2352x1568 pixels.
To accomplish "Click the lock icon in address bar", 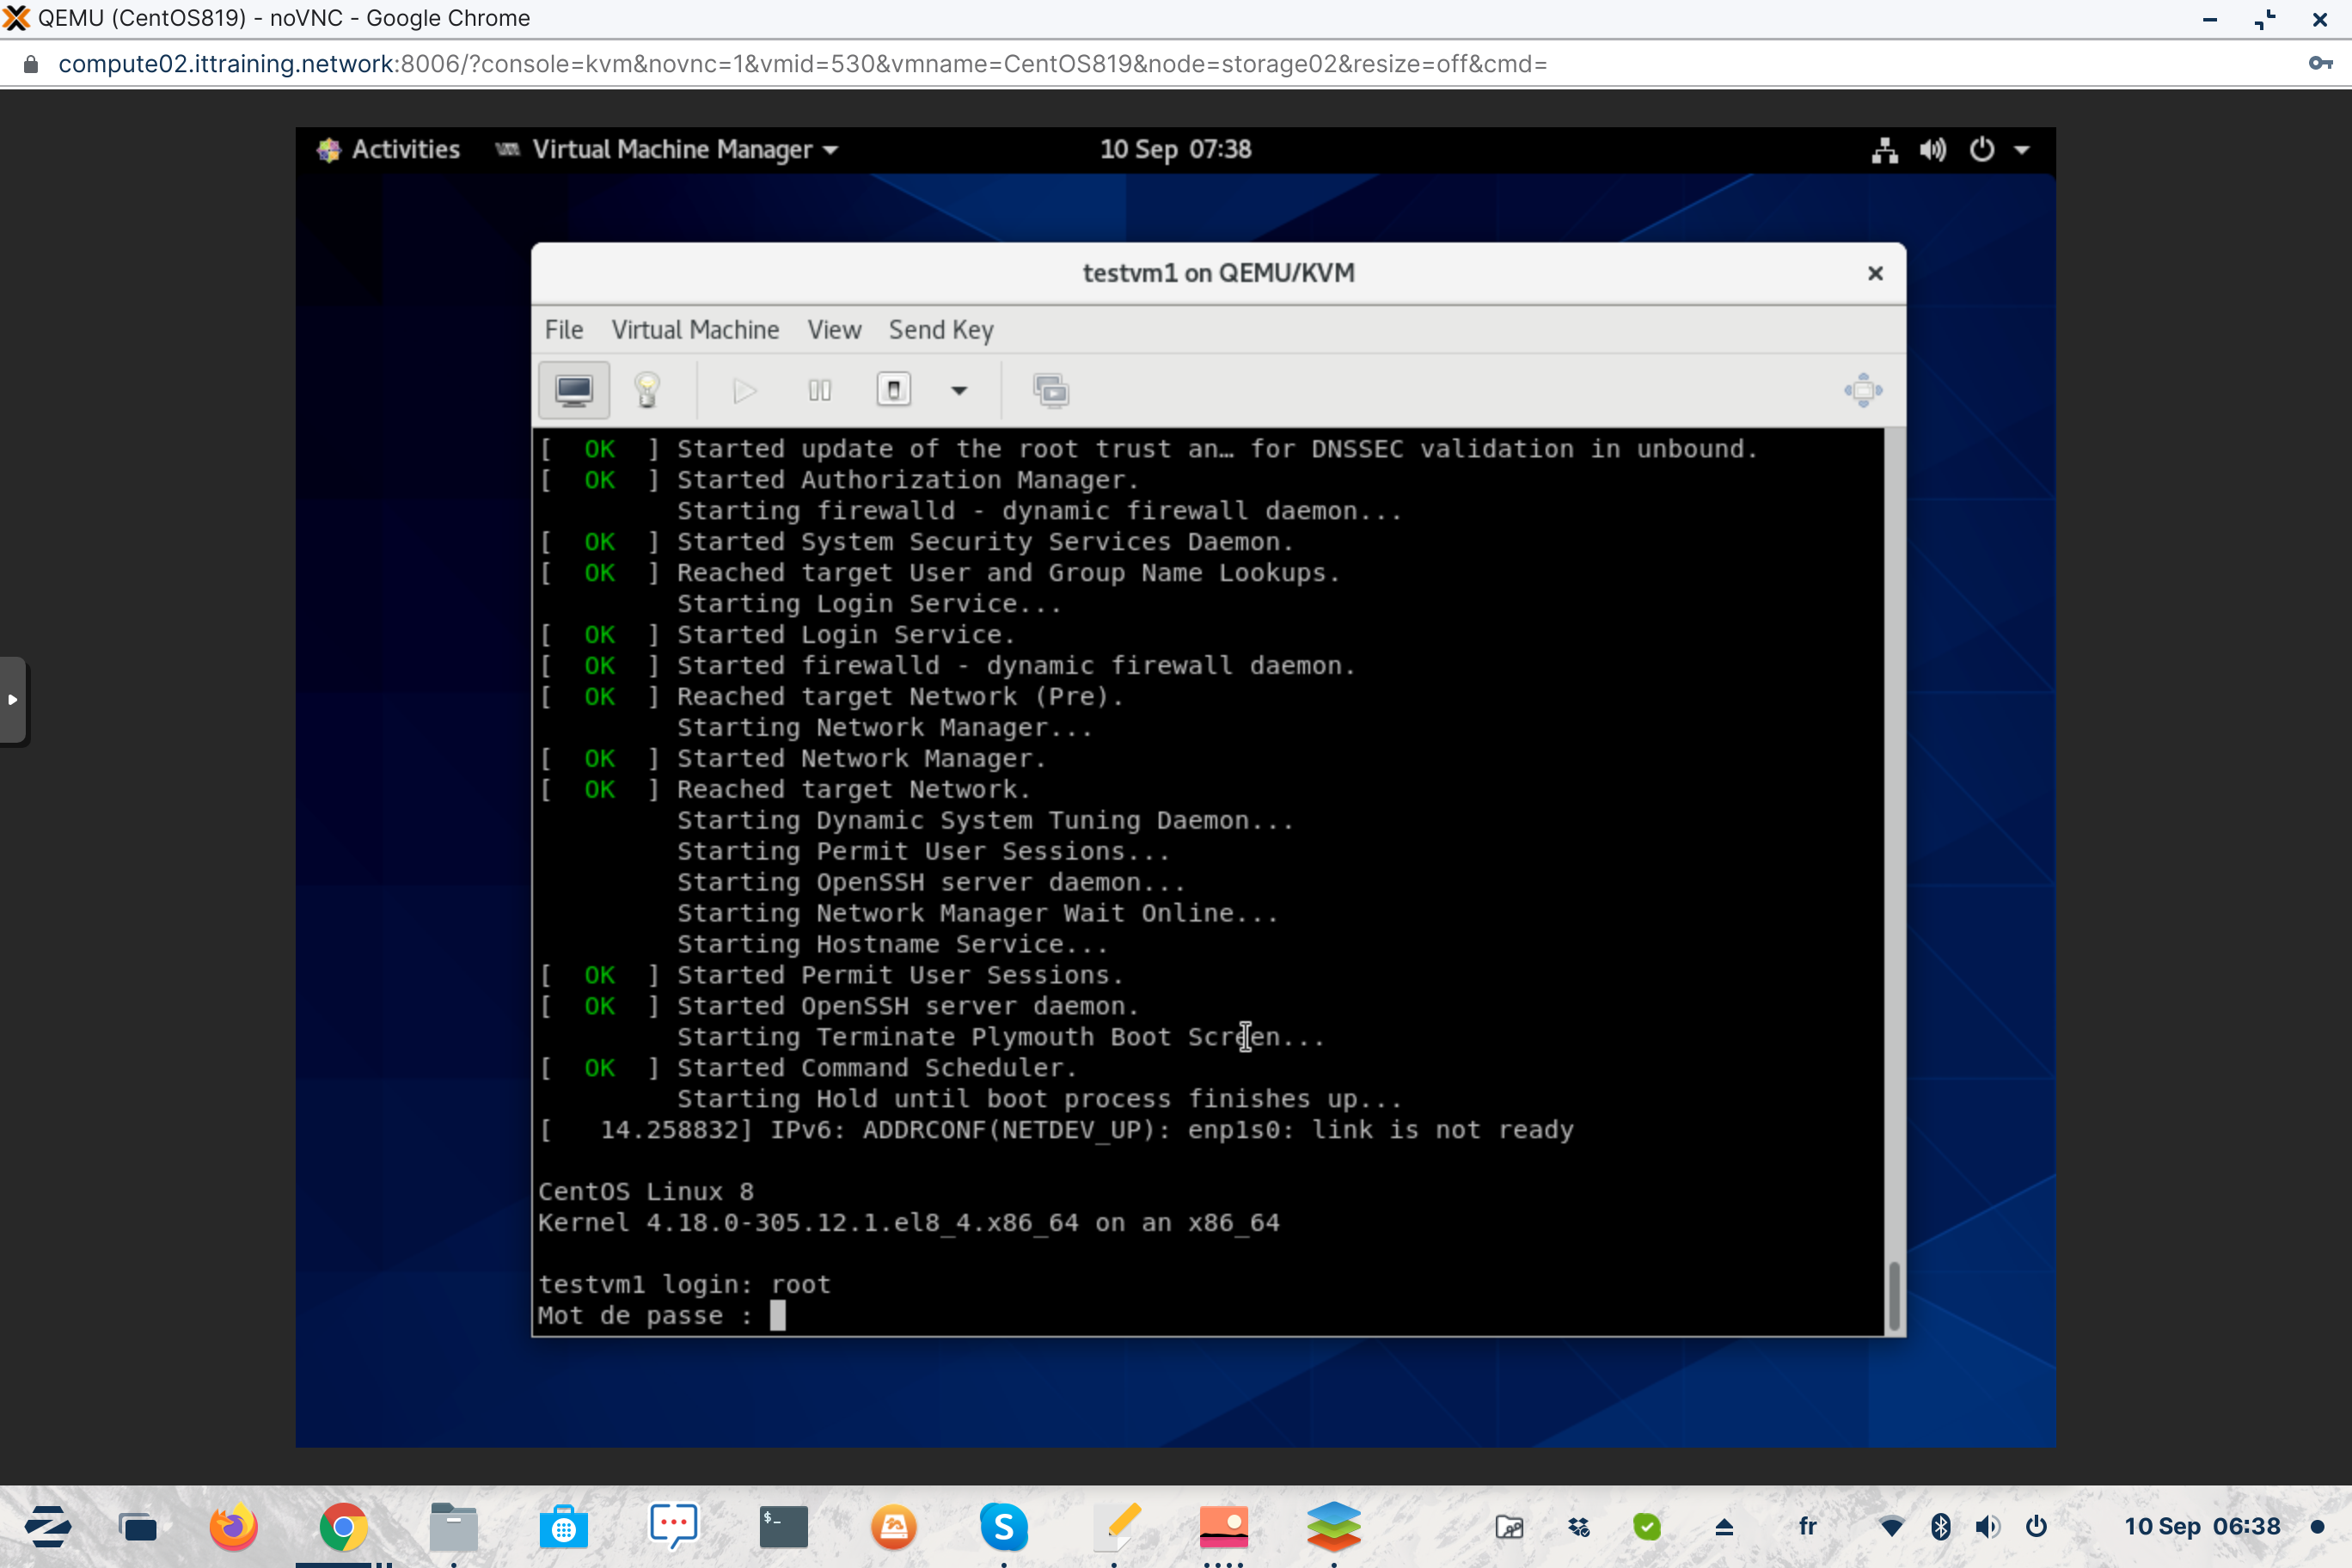I will [30, 64].
